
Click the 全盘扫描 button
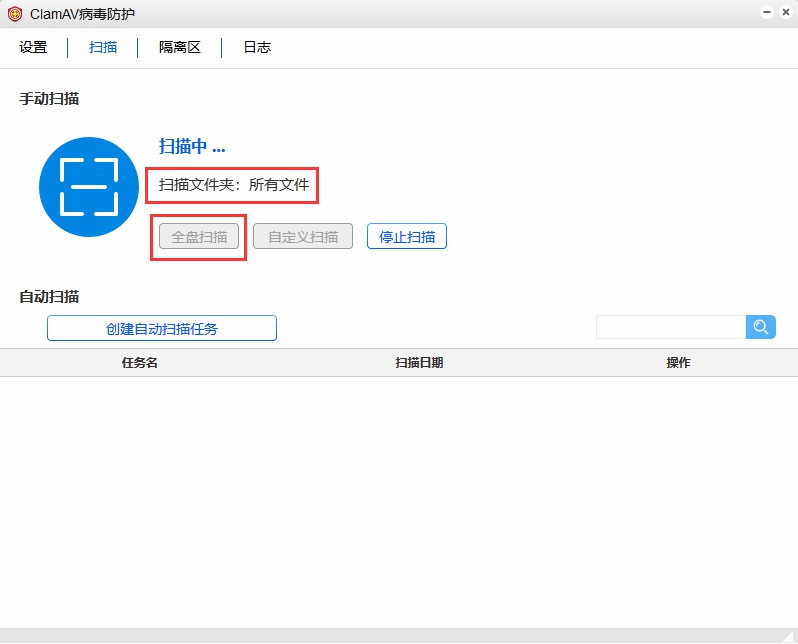(199, 236)
